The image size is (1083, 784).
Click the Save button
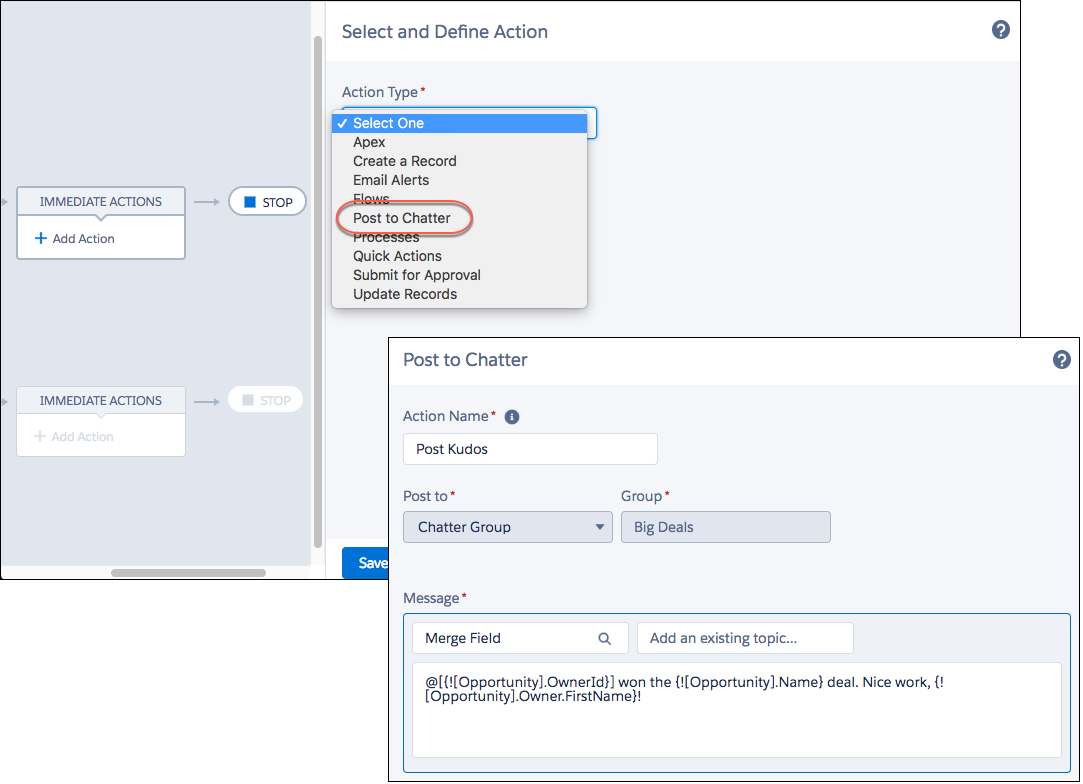click(365, 563)
